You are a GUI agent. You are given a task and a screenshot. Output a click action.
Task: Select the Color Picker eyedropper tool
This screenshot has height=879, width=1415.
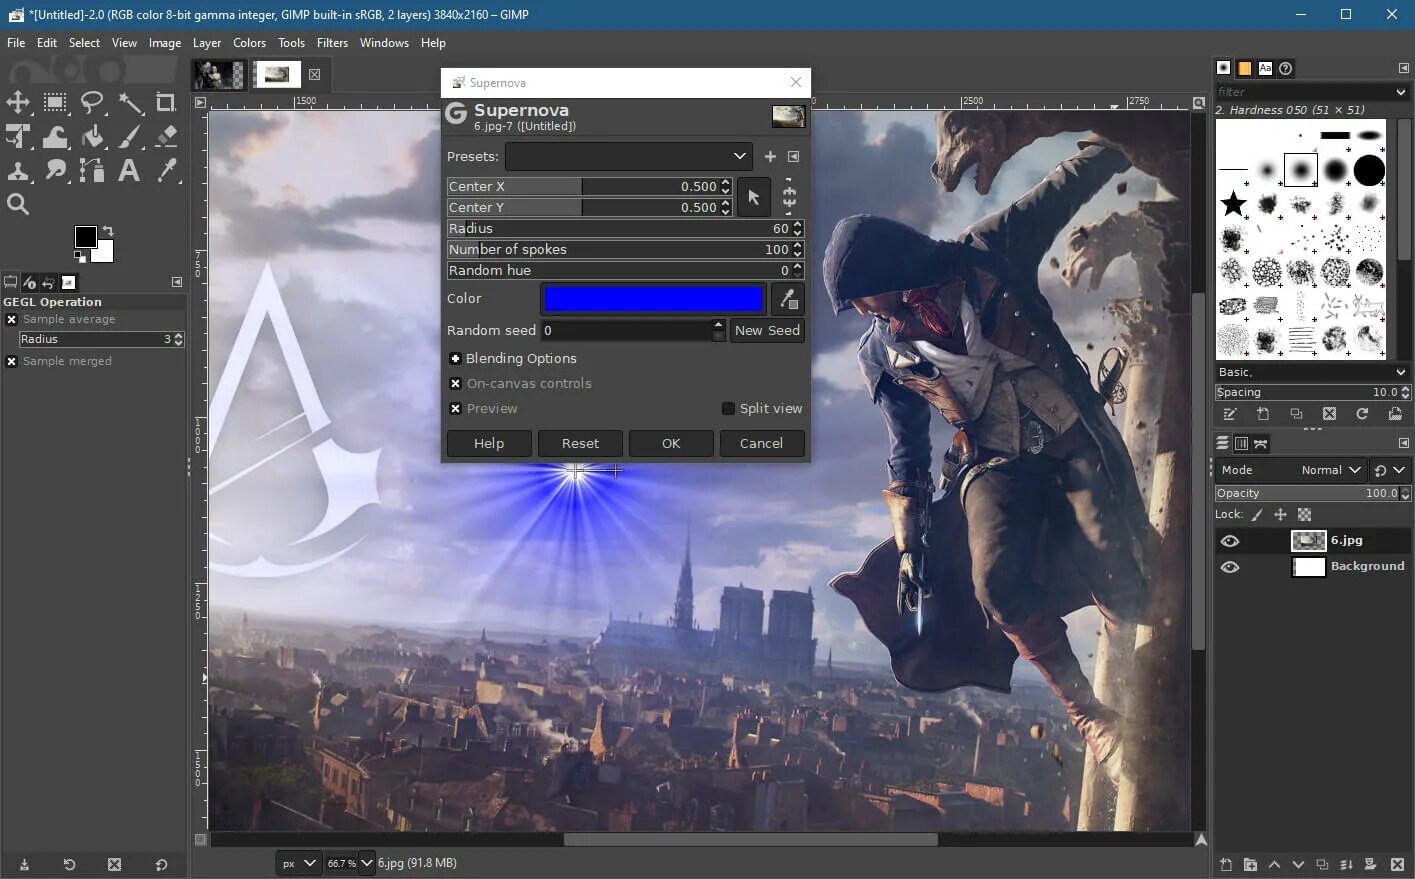coord(166,170)
